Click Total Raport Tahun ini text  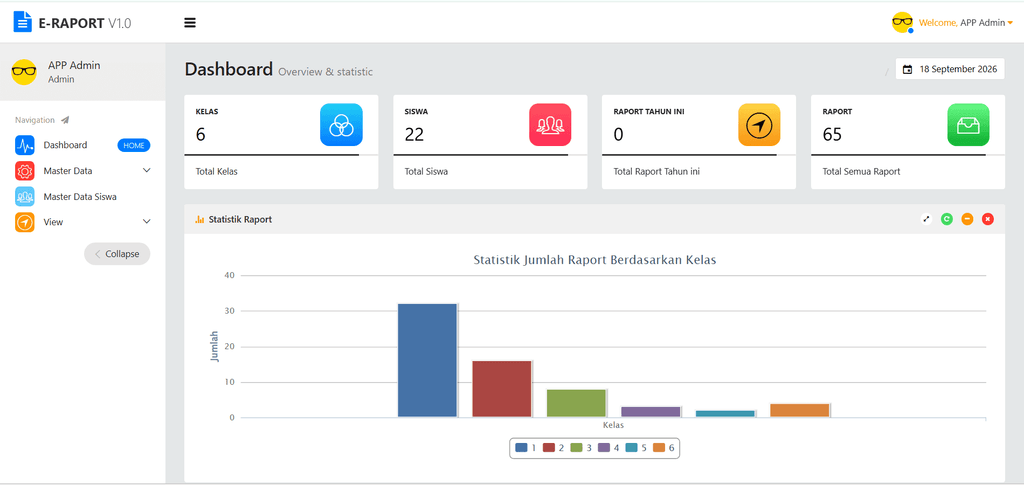[656, 172]
